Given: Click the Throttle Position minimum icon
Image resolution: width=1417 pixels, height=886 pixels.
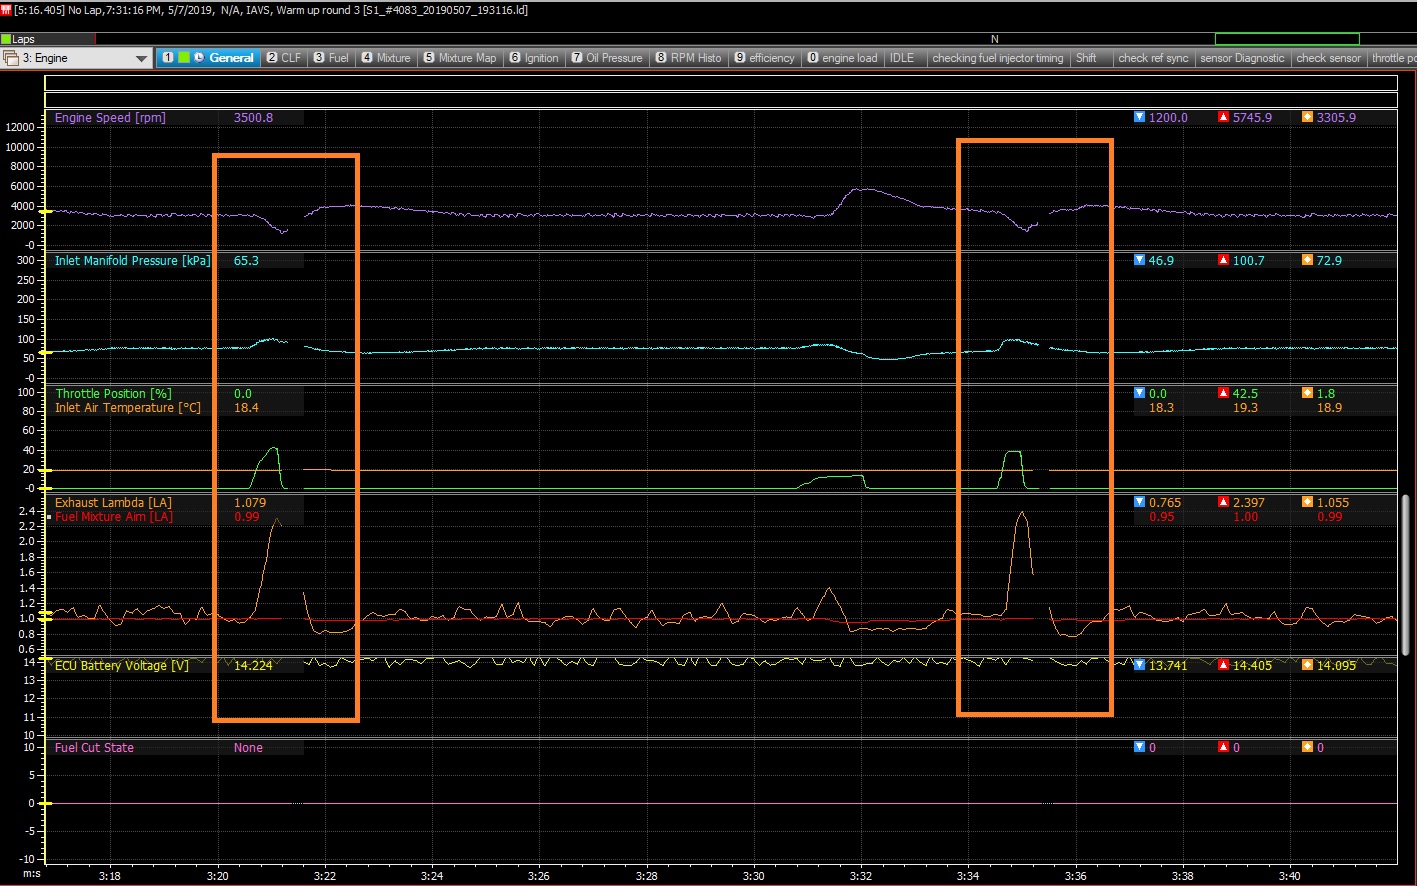Looking at the screenshot, I should click(x=1139, y=393).
